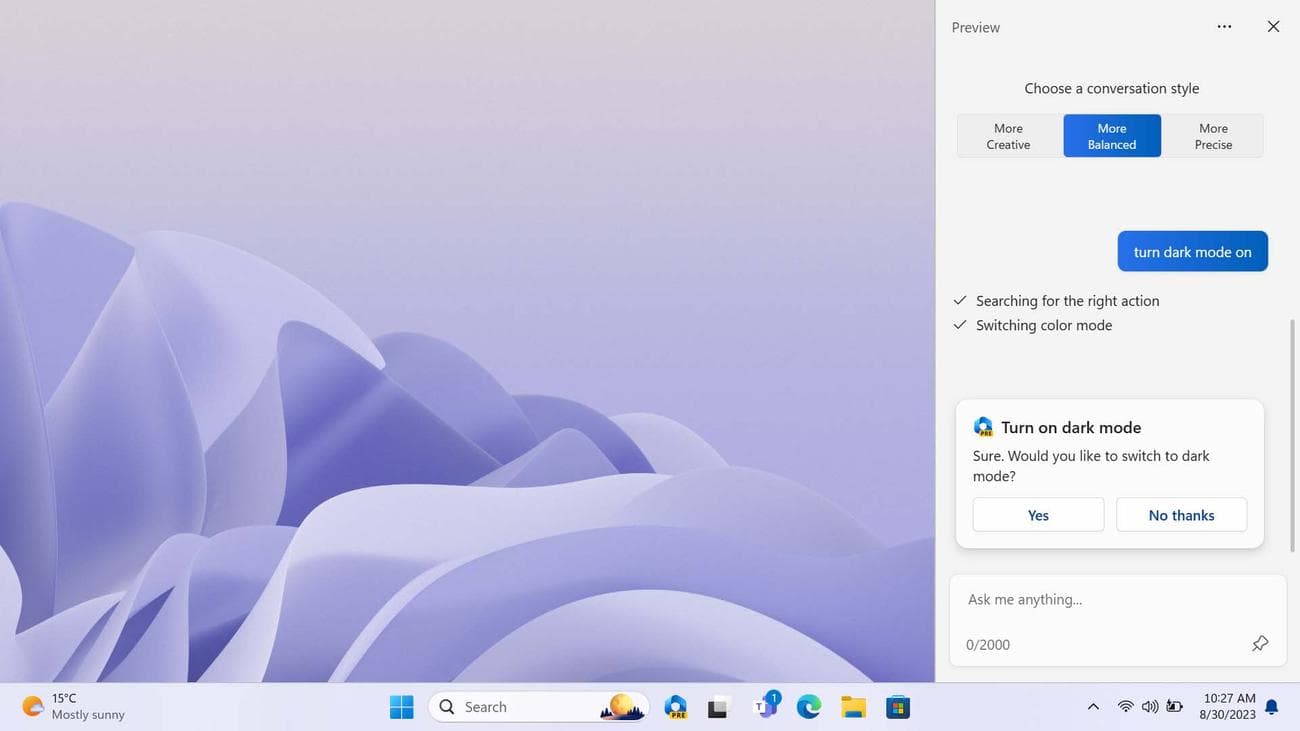
Task: Open the notification bell in the system tray
Action: point(1268,706)
